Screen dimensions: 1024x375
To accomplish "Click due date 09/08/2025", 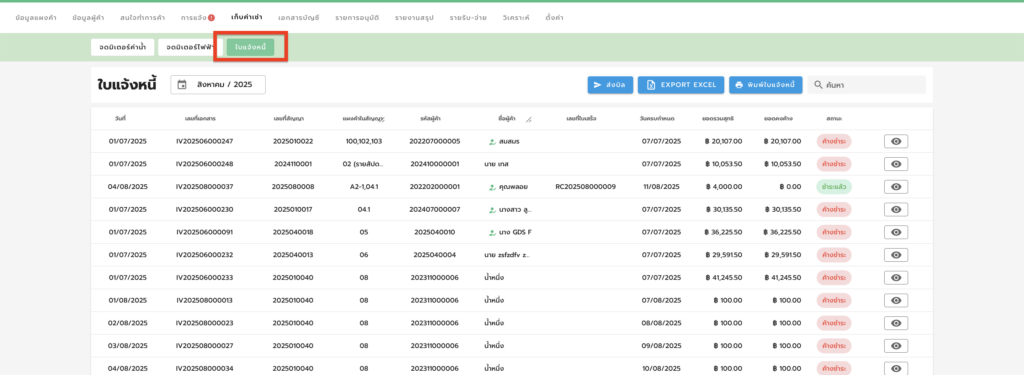I will 661,346.
